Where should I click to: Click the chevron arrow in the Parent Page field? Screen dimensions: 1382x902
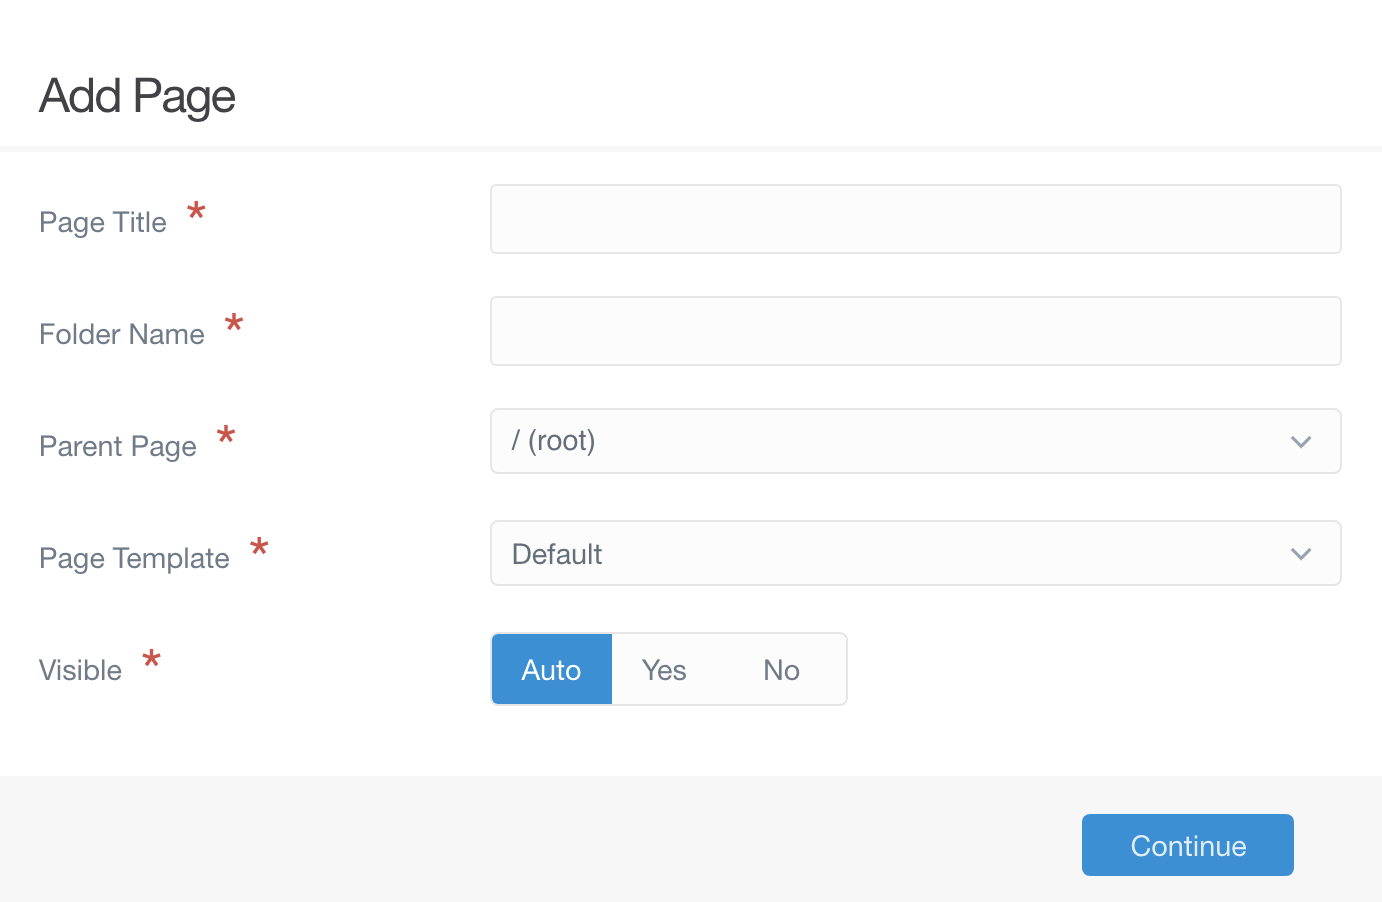tap(1300, 442)
